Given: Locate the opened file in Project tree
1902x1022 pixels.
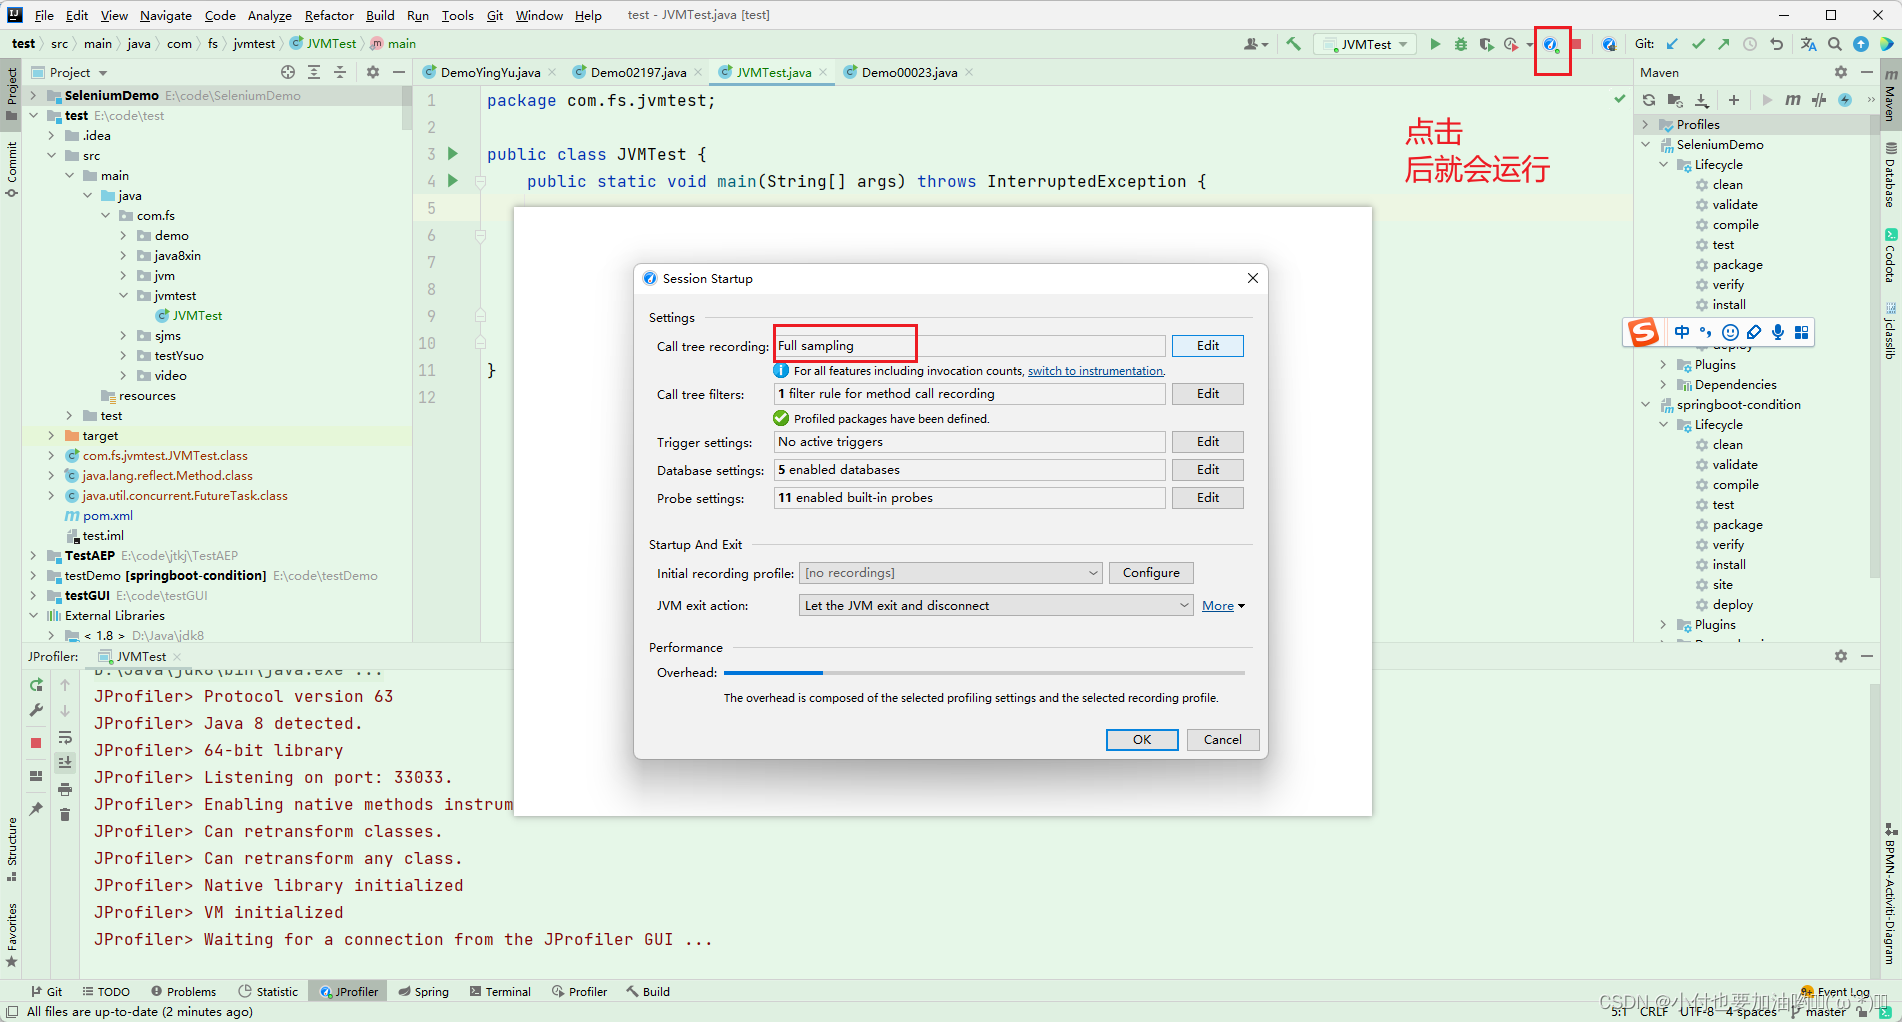Looking at the screenshot, I should [x=288, y=72].
